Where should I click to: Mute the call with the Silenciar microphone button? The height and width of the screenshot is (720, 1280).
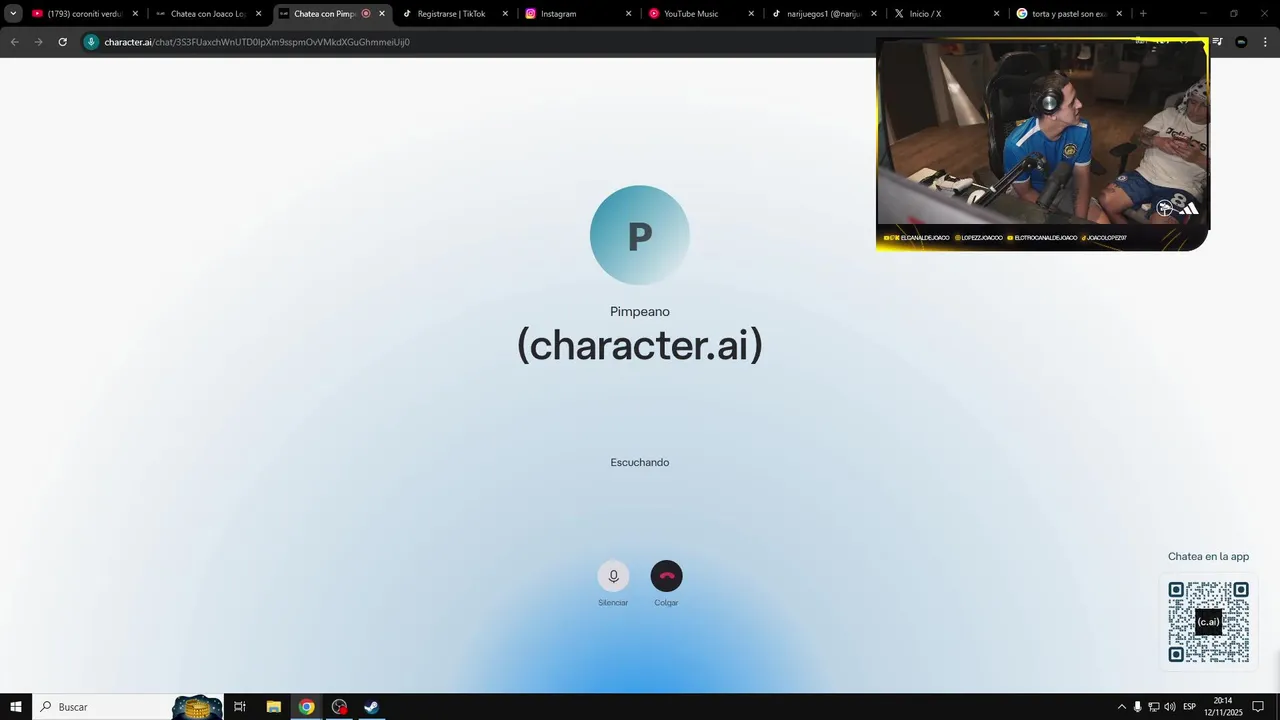(x=613, y=576)
